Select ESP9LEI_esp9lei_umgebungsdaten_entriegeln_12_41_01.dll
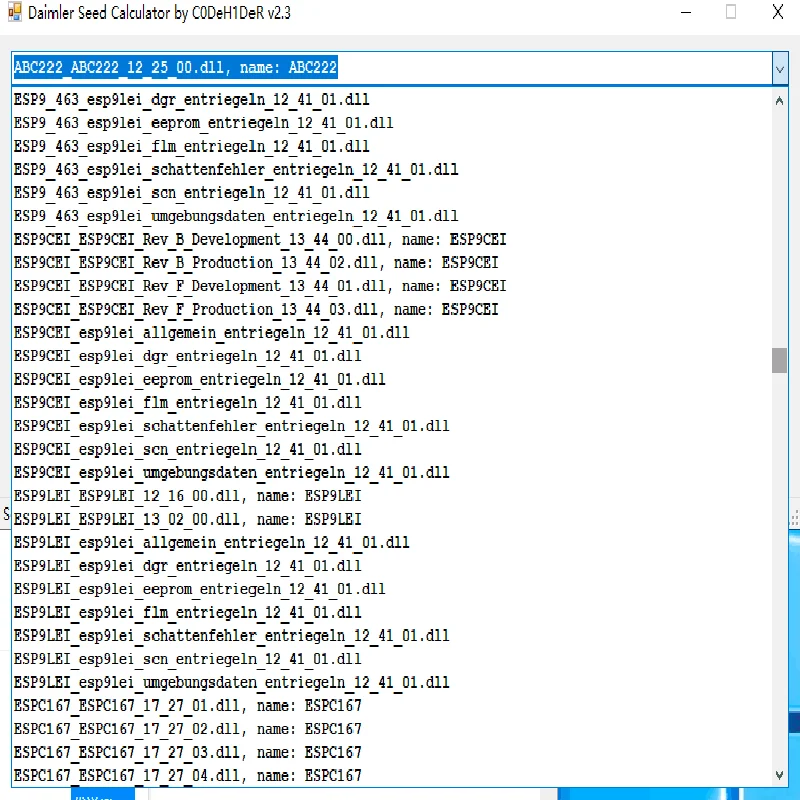 coord(392,683)
